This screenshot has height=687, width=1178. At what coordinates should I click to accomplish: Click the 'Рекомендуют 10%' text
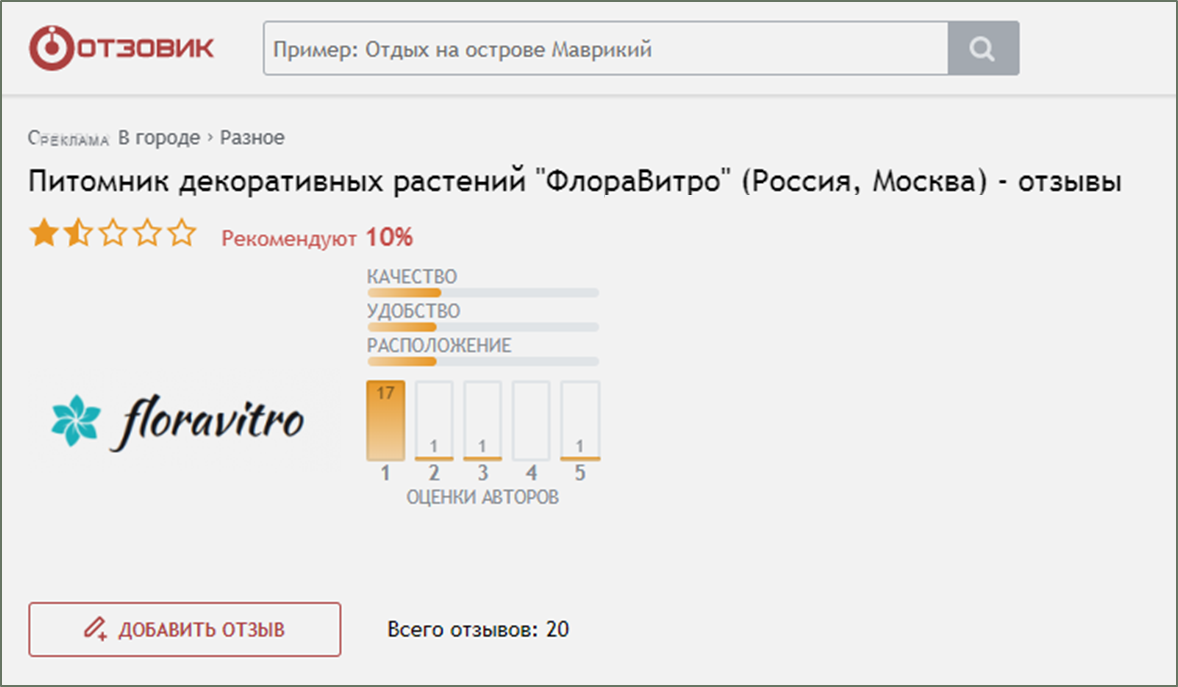[317, 238]
